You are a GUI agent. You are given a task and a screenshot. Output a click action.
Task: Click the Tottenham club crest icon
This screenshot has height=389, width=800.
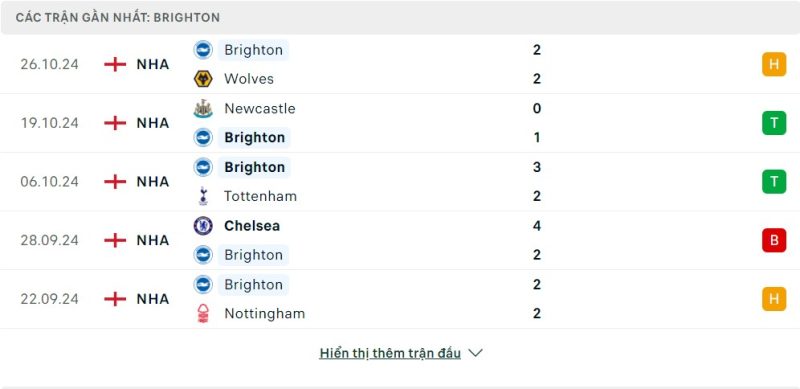pos(203,196)
